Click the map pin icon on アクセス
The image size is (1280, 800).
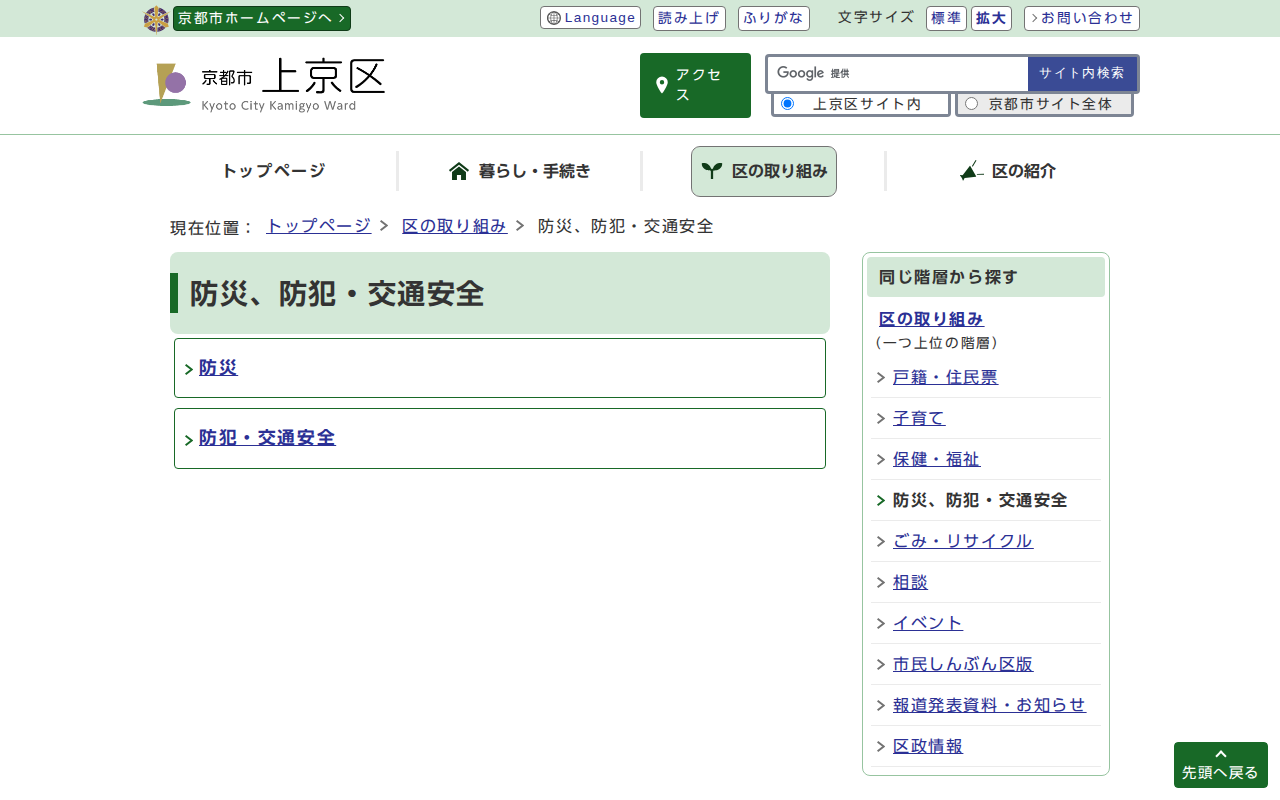661,85
